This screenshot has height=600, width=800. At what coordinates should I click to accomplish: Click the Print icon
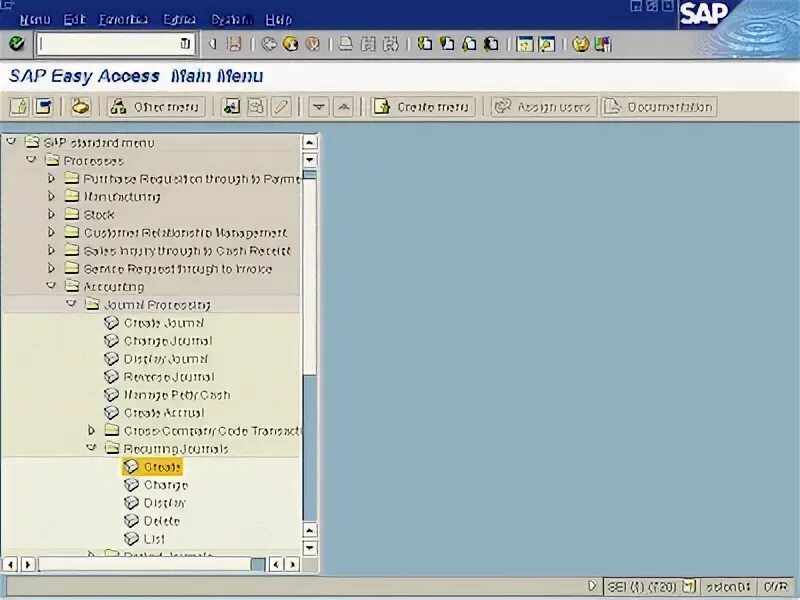[x=346, y=44]
